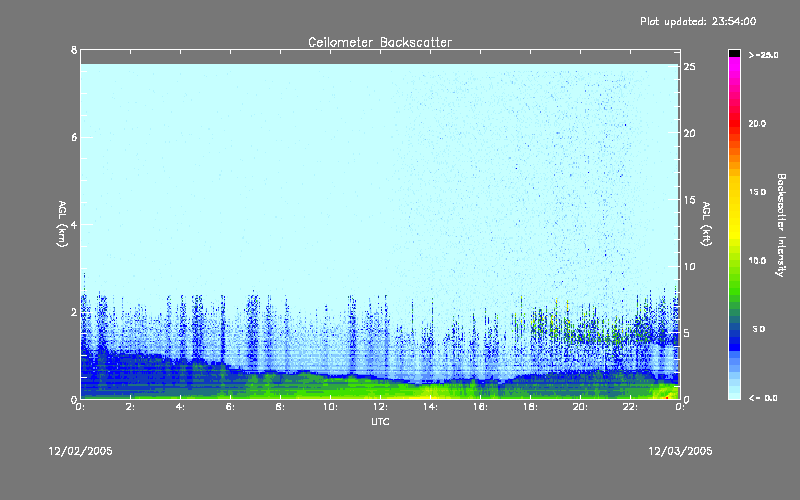The width and height of the screenshot is (800, 500).
Task: Click colorbar tick label '20.0'
Action: coord(757,124)
